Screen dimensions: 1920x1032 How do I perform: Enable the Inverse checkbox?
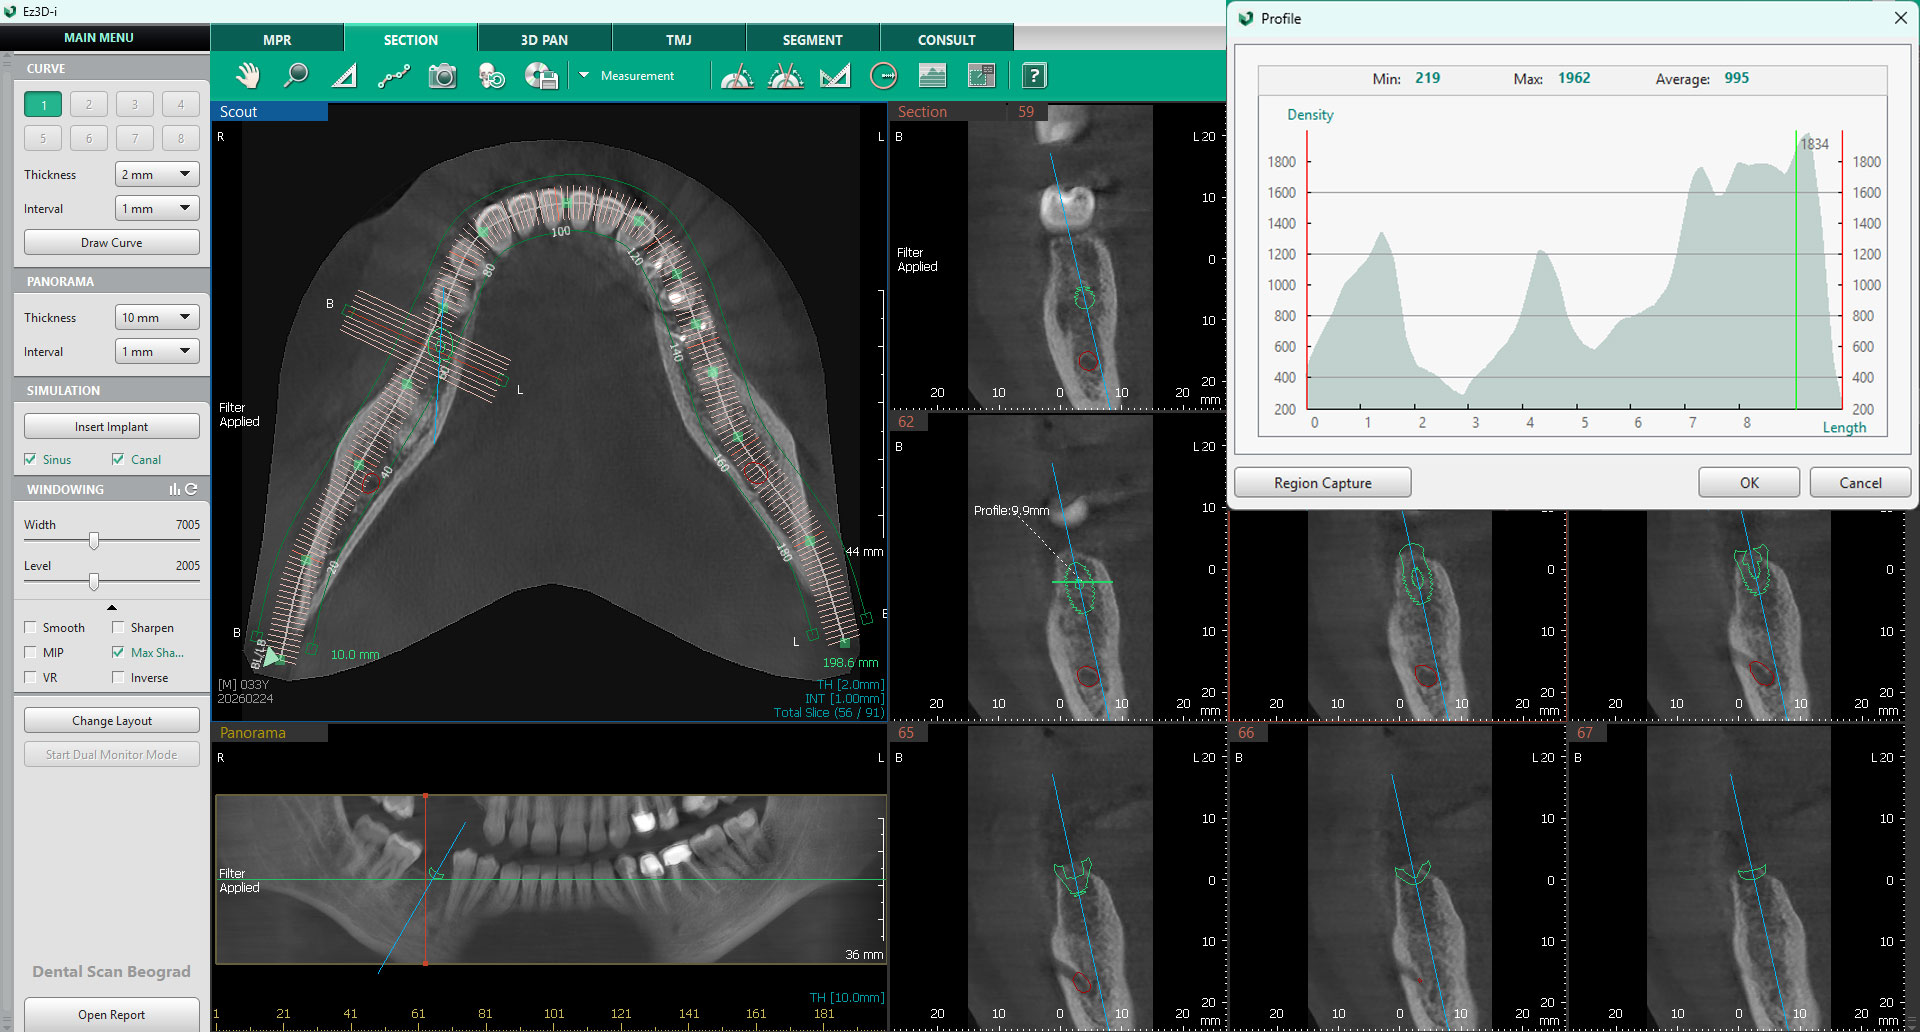click(x=118, y=677)
